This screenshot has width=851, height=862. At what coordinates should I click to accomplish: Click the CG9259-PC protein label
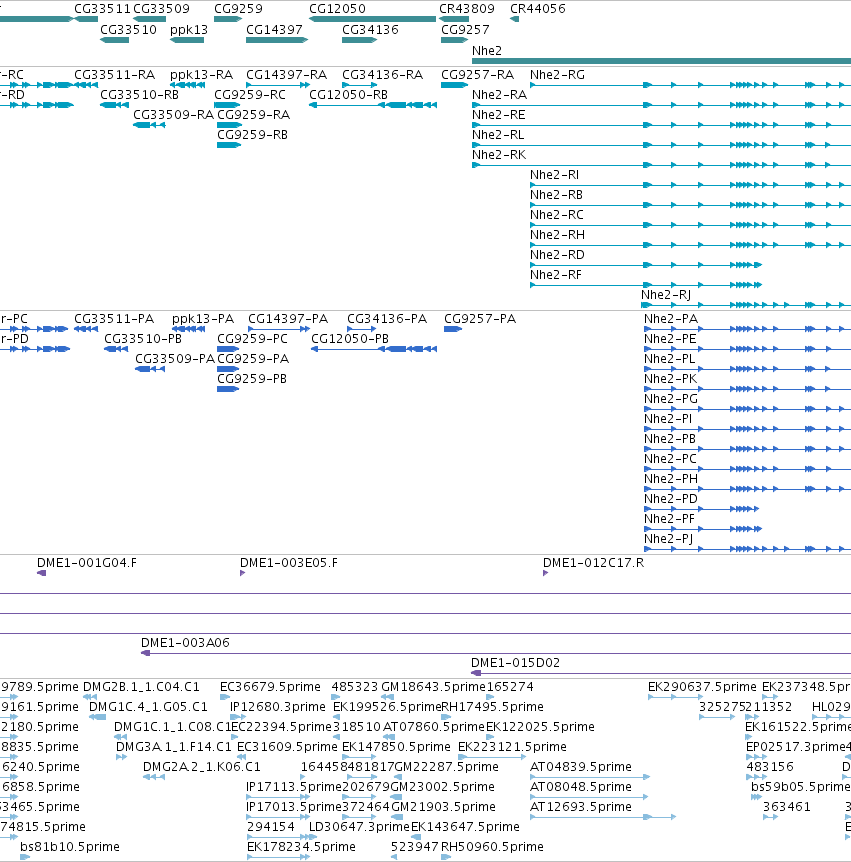click(252, 339)
